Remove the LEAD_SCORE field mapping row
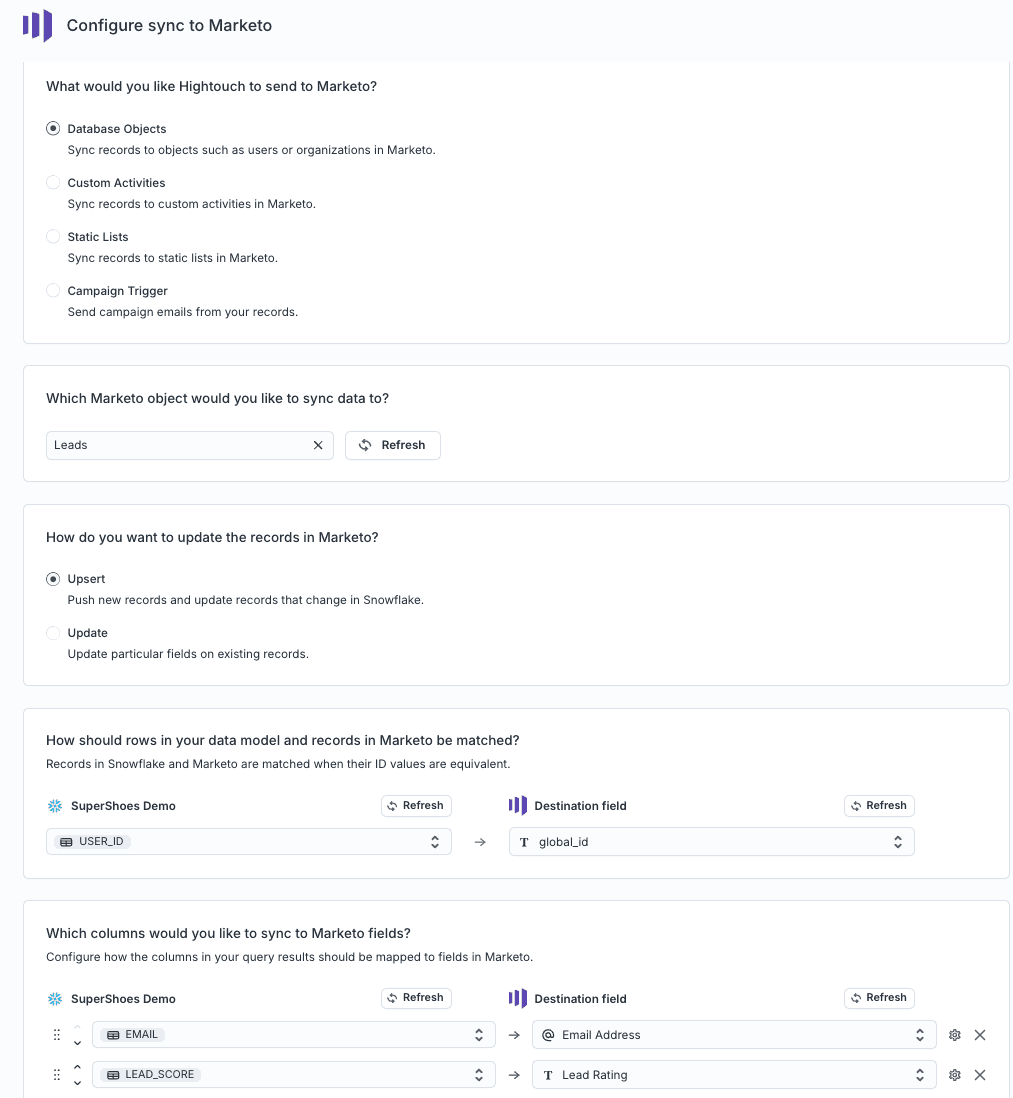 (x=980, y=1075)
